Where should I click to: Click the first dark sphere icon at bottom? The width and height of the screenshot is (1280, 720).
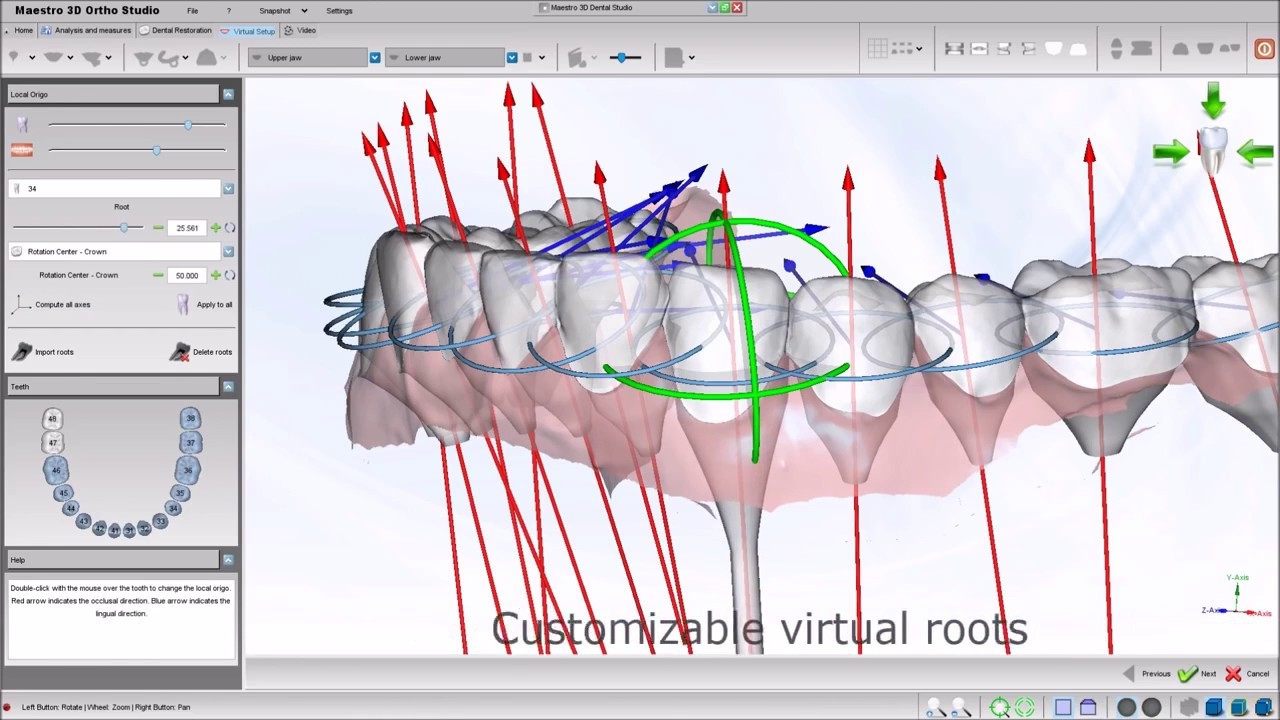(x=1126, y=708)
